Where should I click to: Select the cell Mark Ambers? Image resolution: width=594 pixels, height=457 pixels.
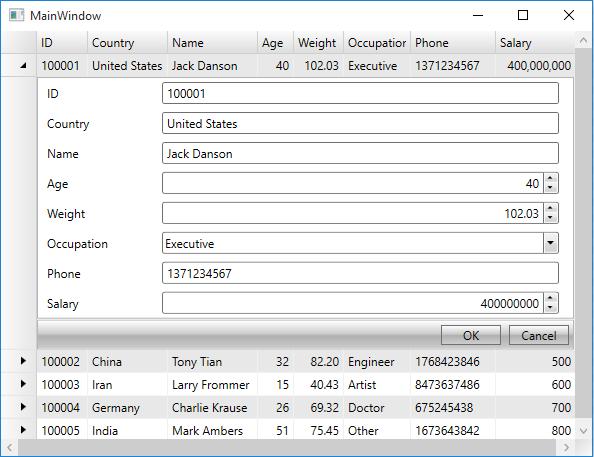[x=213, y=430]
